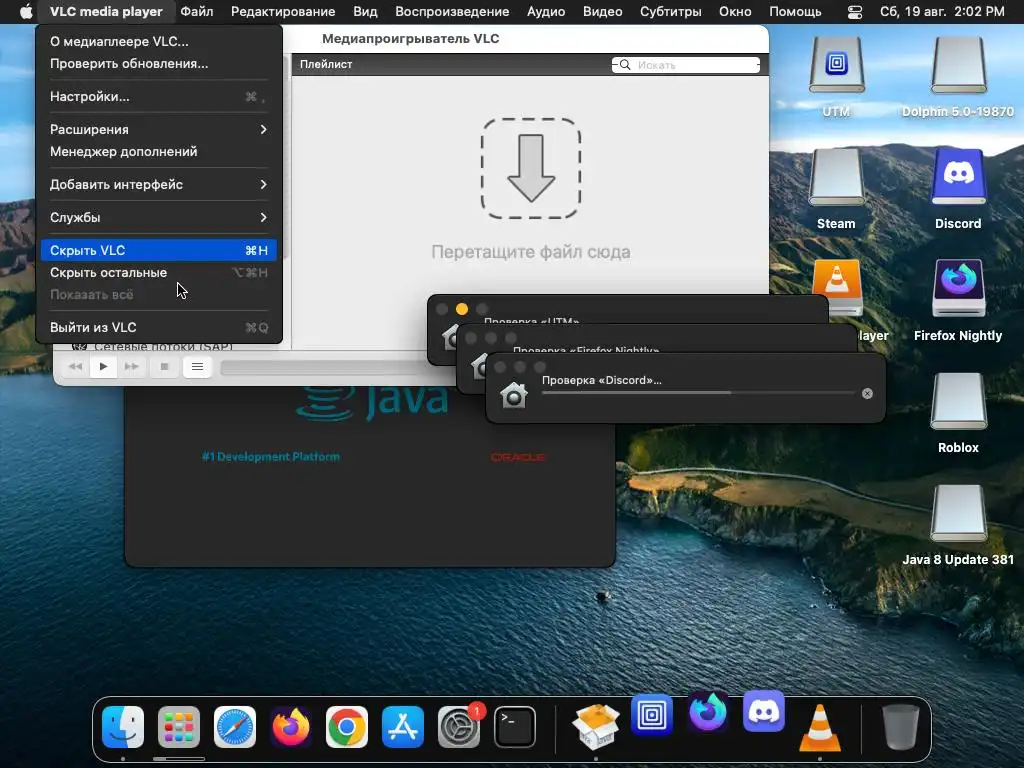Click Firefox Nightly icon in the Dock
The height and width of the screenshot is (768, 1024).
point(708,712)
